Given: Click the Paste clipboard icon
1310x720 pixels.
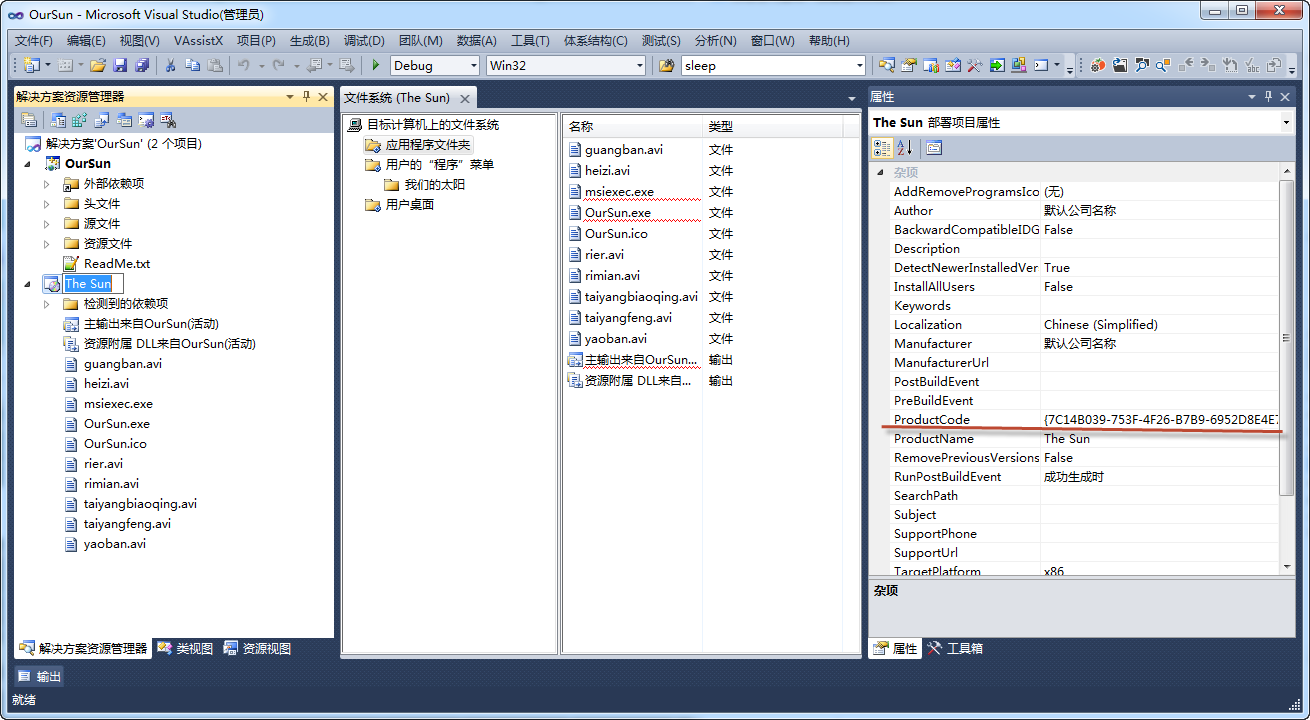Looking at the screenshot, I should pos(215,65).
